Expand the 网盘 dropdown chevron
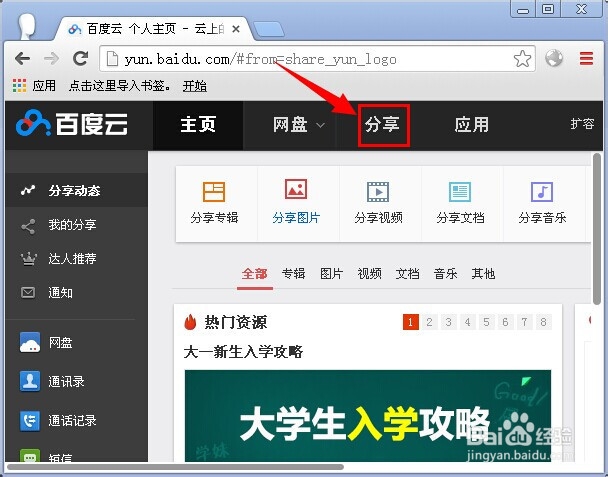The image size is (608, 477). click(320, 125)
